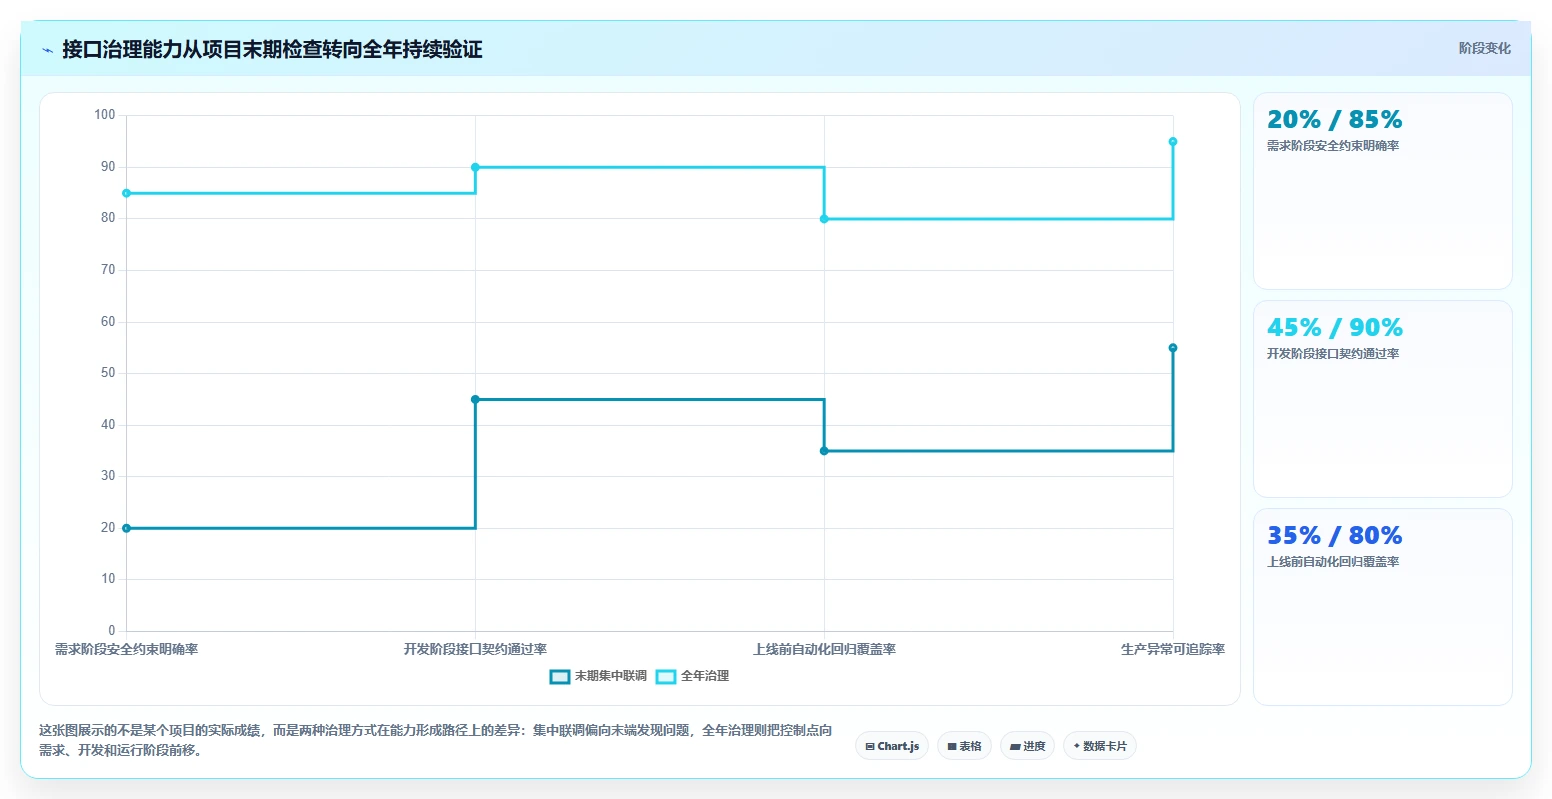Click the card caption 上线前自动化回归覆盖率 under 35% / 80%
The height and width of the screenshot is (799, 1552).
(x=1333, y=562)
